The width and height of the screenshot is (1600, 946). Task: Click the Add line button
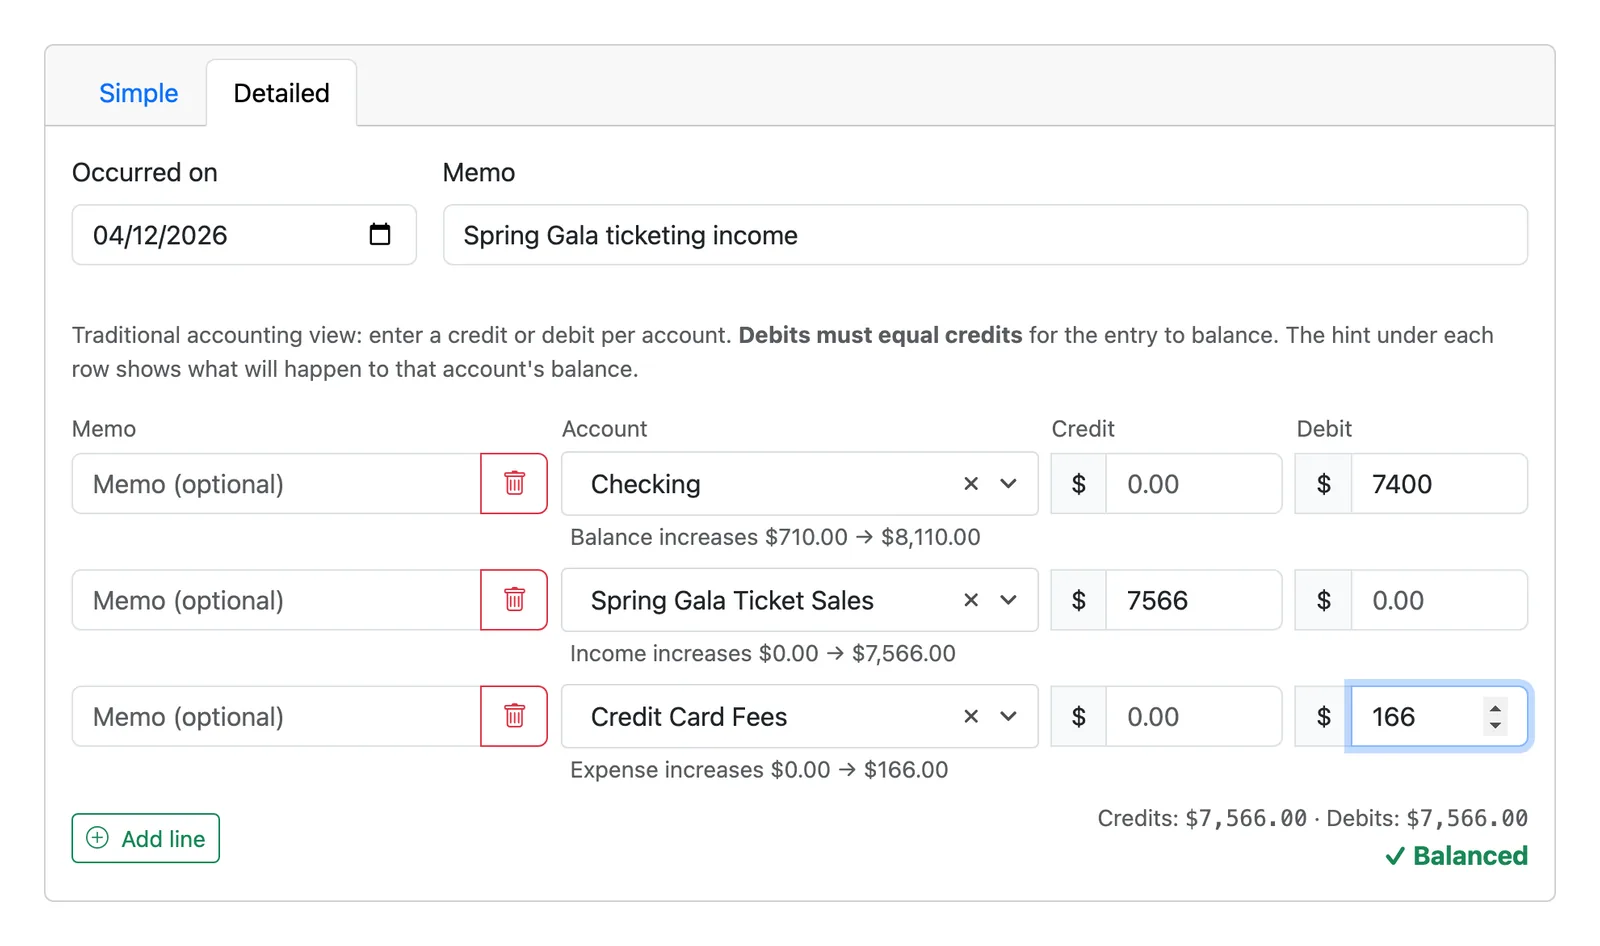click(x=146, y=838)
